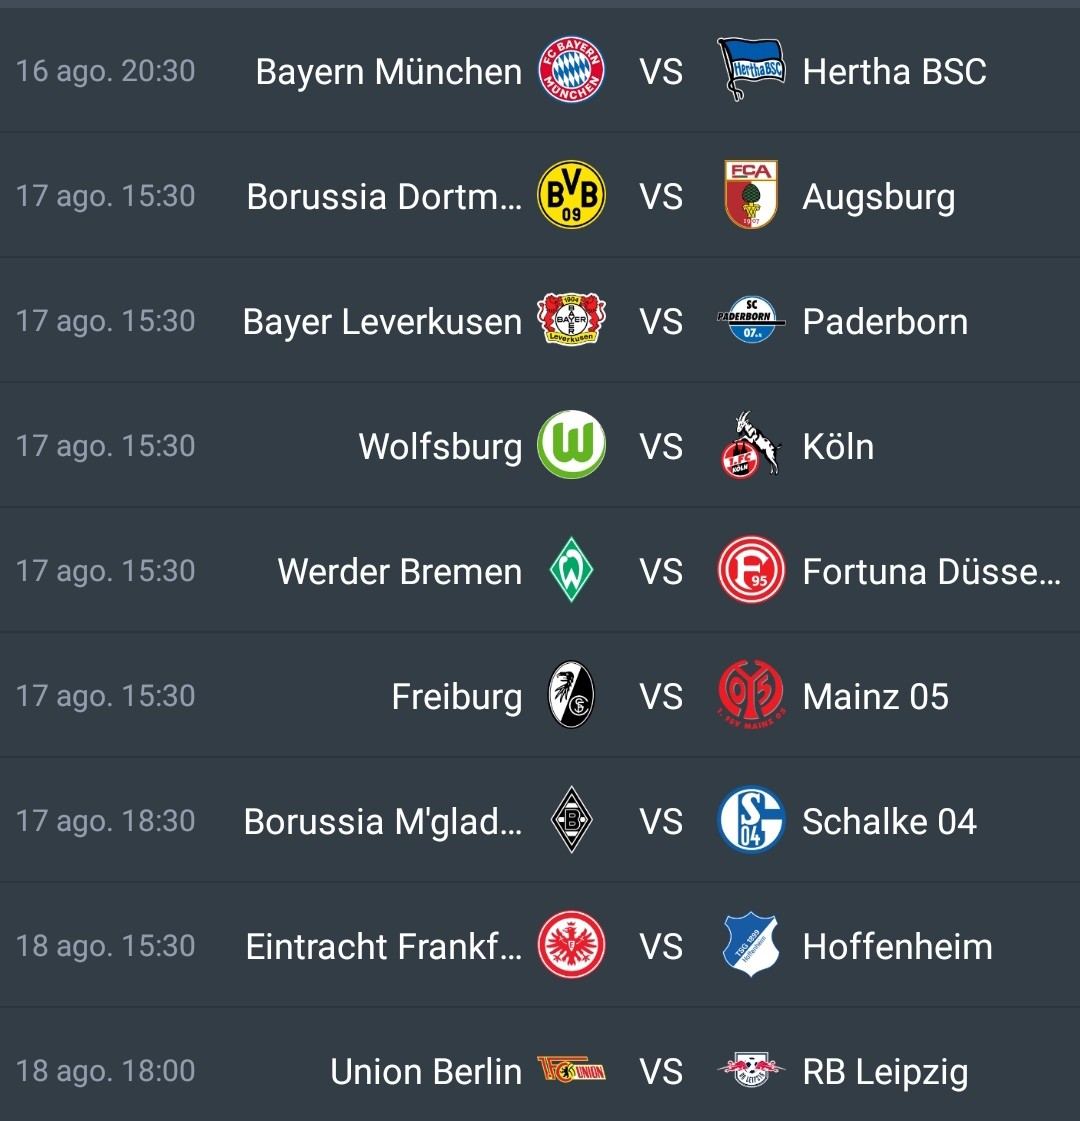Image resolution: width=1080 pixels, height=1121 pixels.
Task: Click the Fortuna Düsseldorf F95 badge
Action: coord(750,570)
